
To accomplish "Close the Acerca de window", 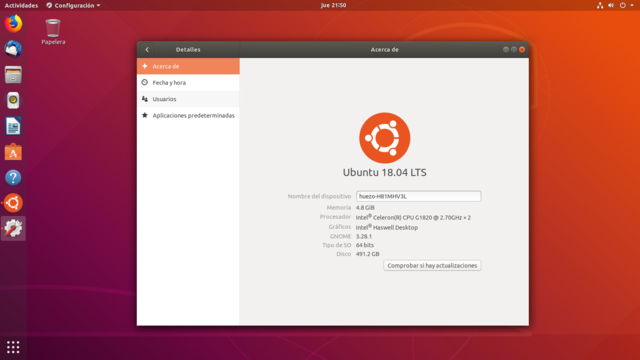I will (x=522, y=49).
